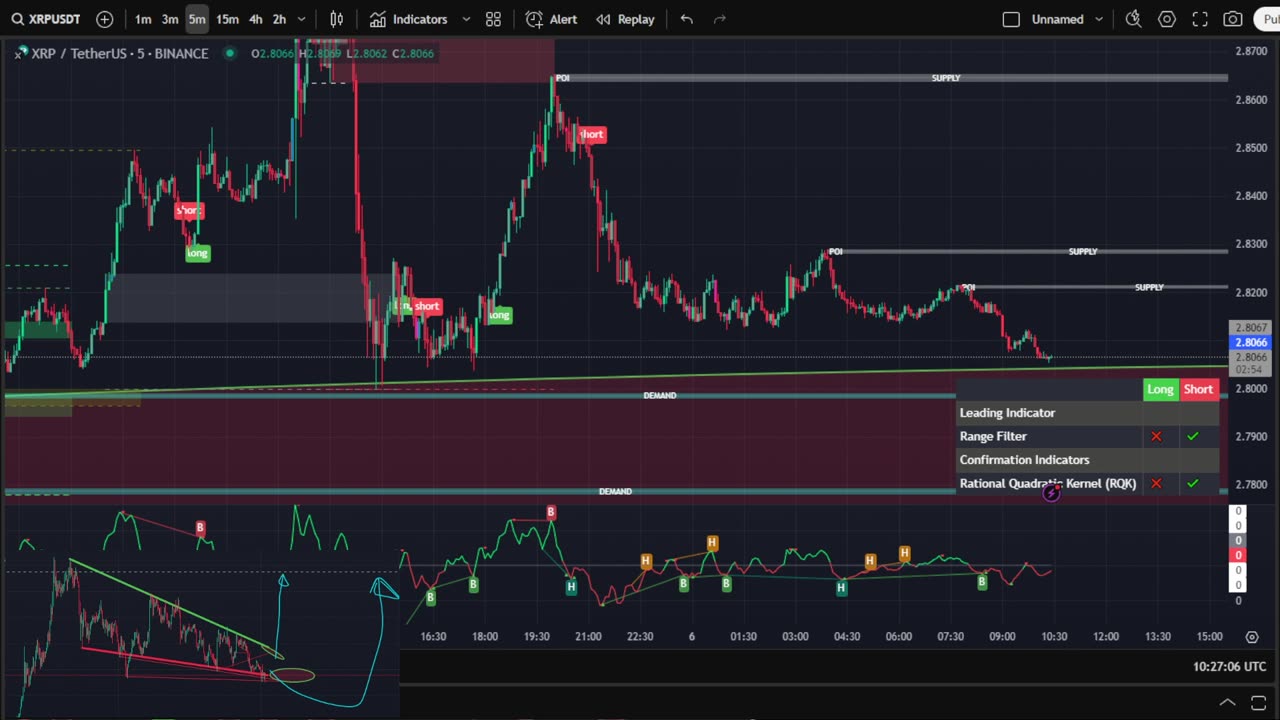Switch to the 4h timeframe

[256, 19]
